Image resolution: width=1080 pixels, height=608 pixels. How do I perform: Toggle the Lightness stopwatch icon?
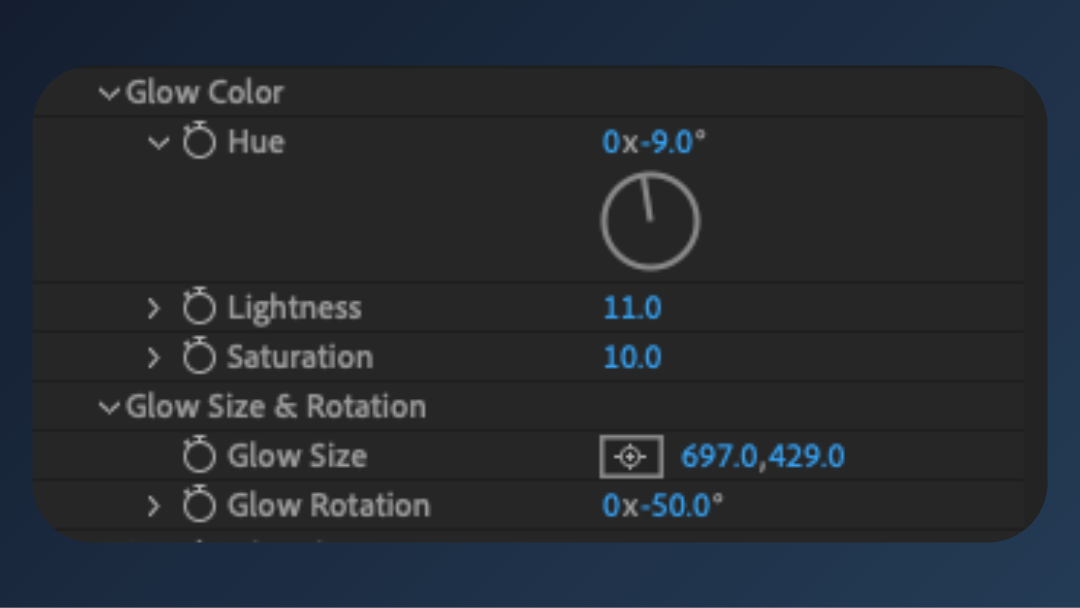tap(200, 308)
